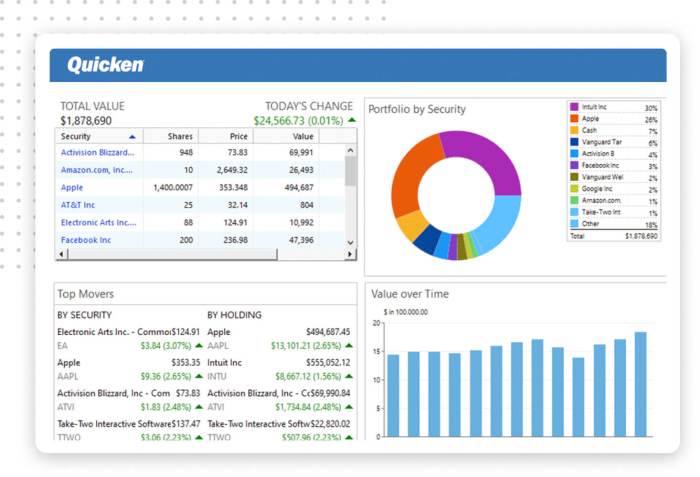
Task: Click the INTU ticker symbol
Action: pyautogui.click(x=217, y=377)
